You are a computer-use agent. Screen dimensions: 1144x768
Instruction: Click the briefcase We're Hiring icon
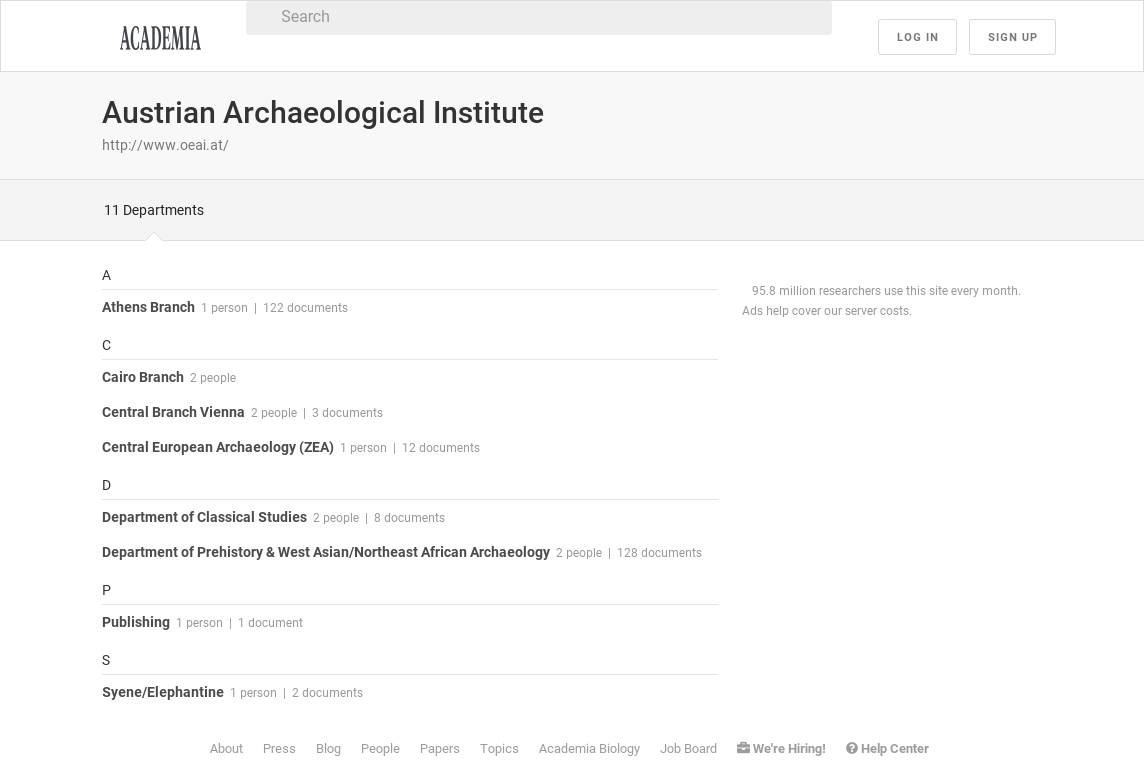[743, 748]
